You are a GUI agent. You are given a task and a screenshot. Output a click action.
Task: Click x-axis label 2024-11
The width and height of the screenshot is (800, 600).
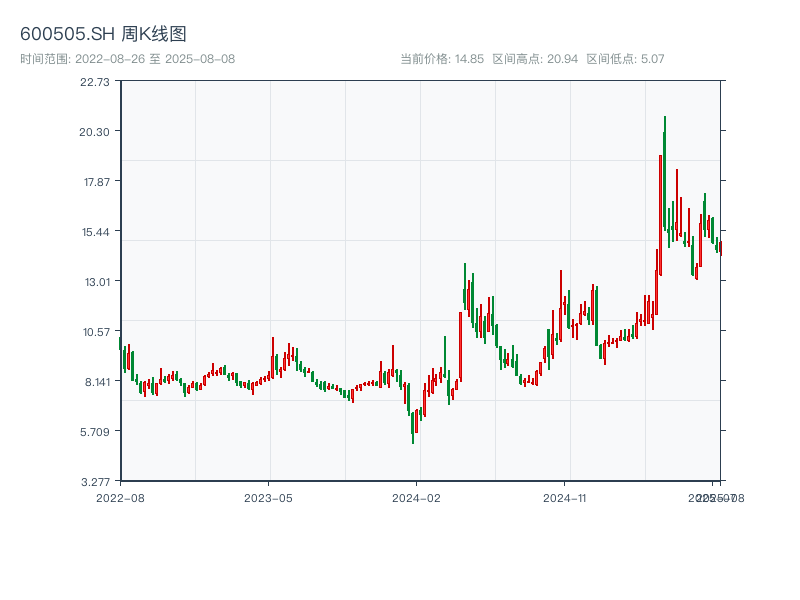pos(564,498)
